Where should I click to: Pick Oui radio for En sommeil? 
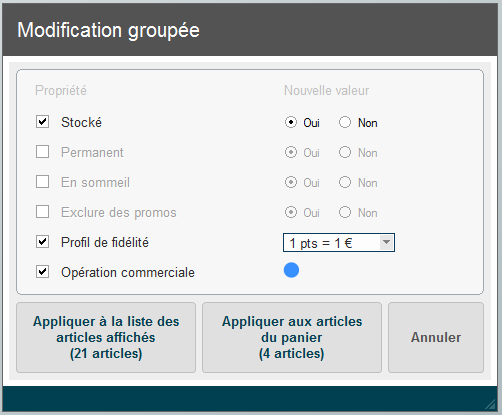coord(291,182)
